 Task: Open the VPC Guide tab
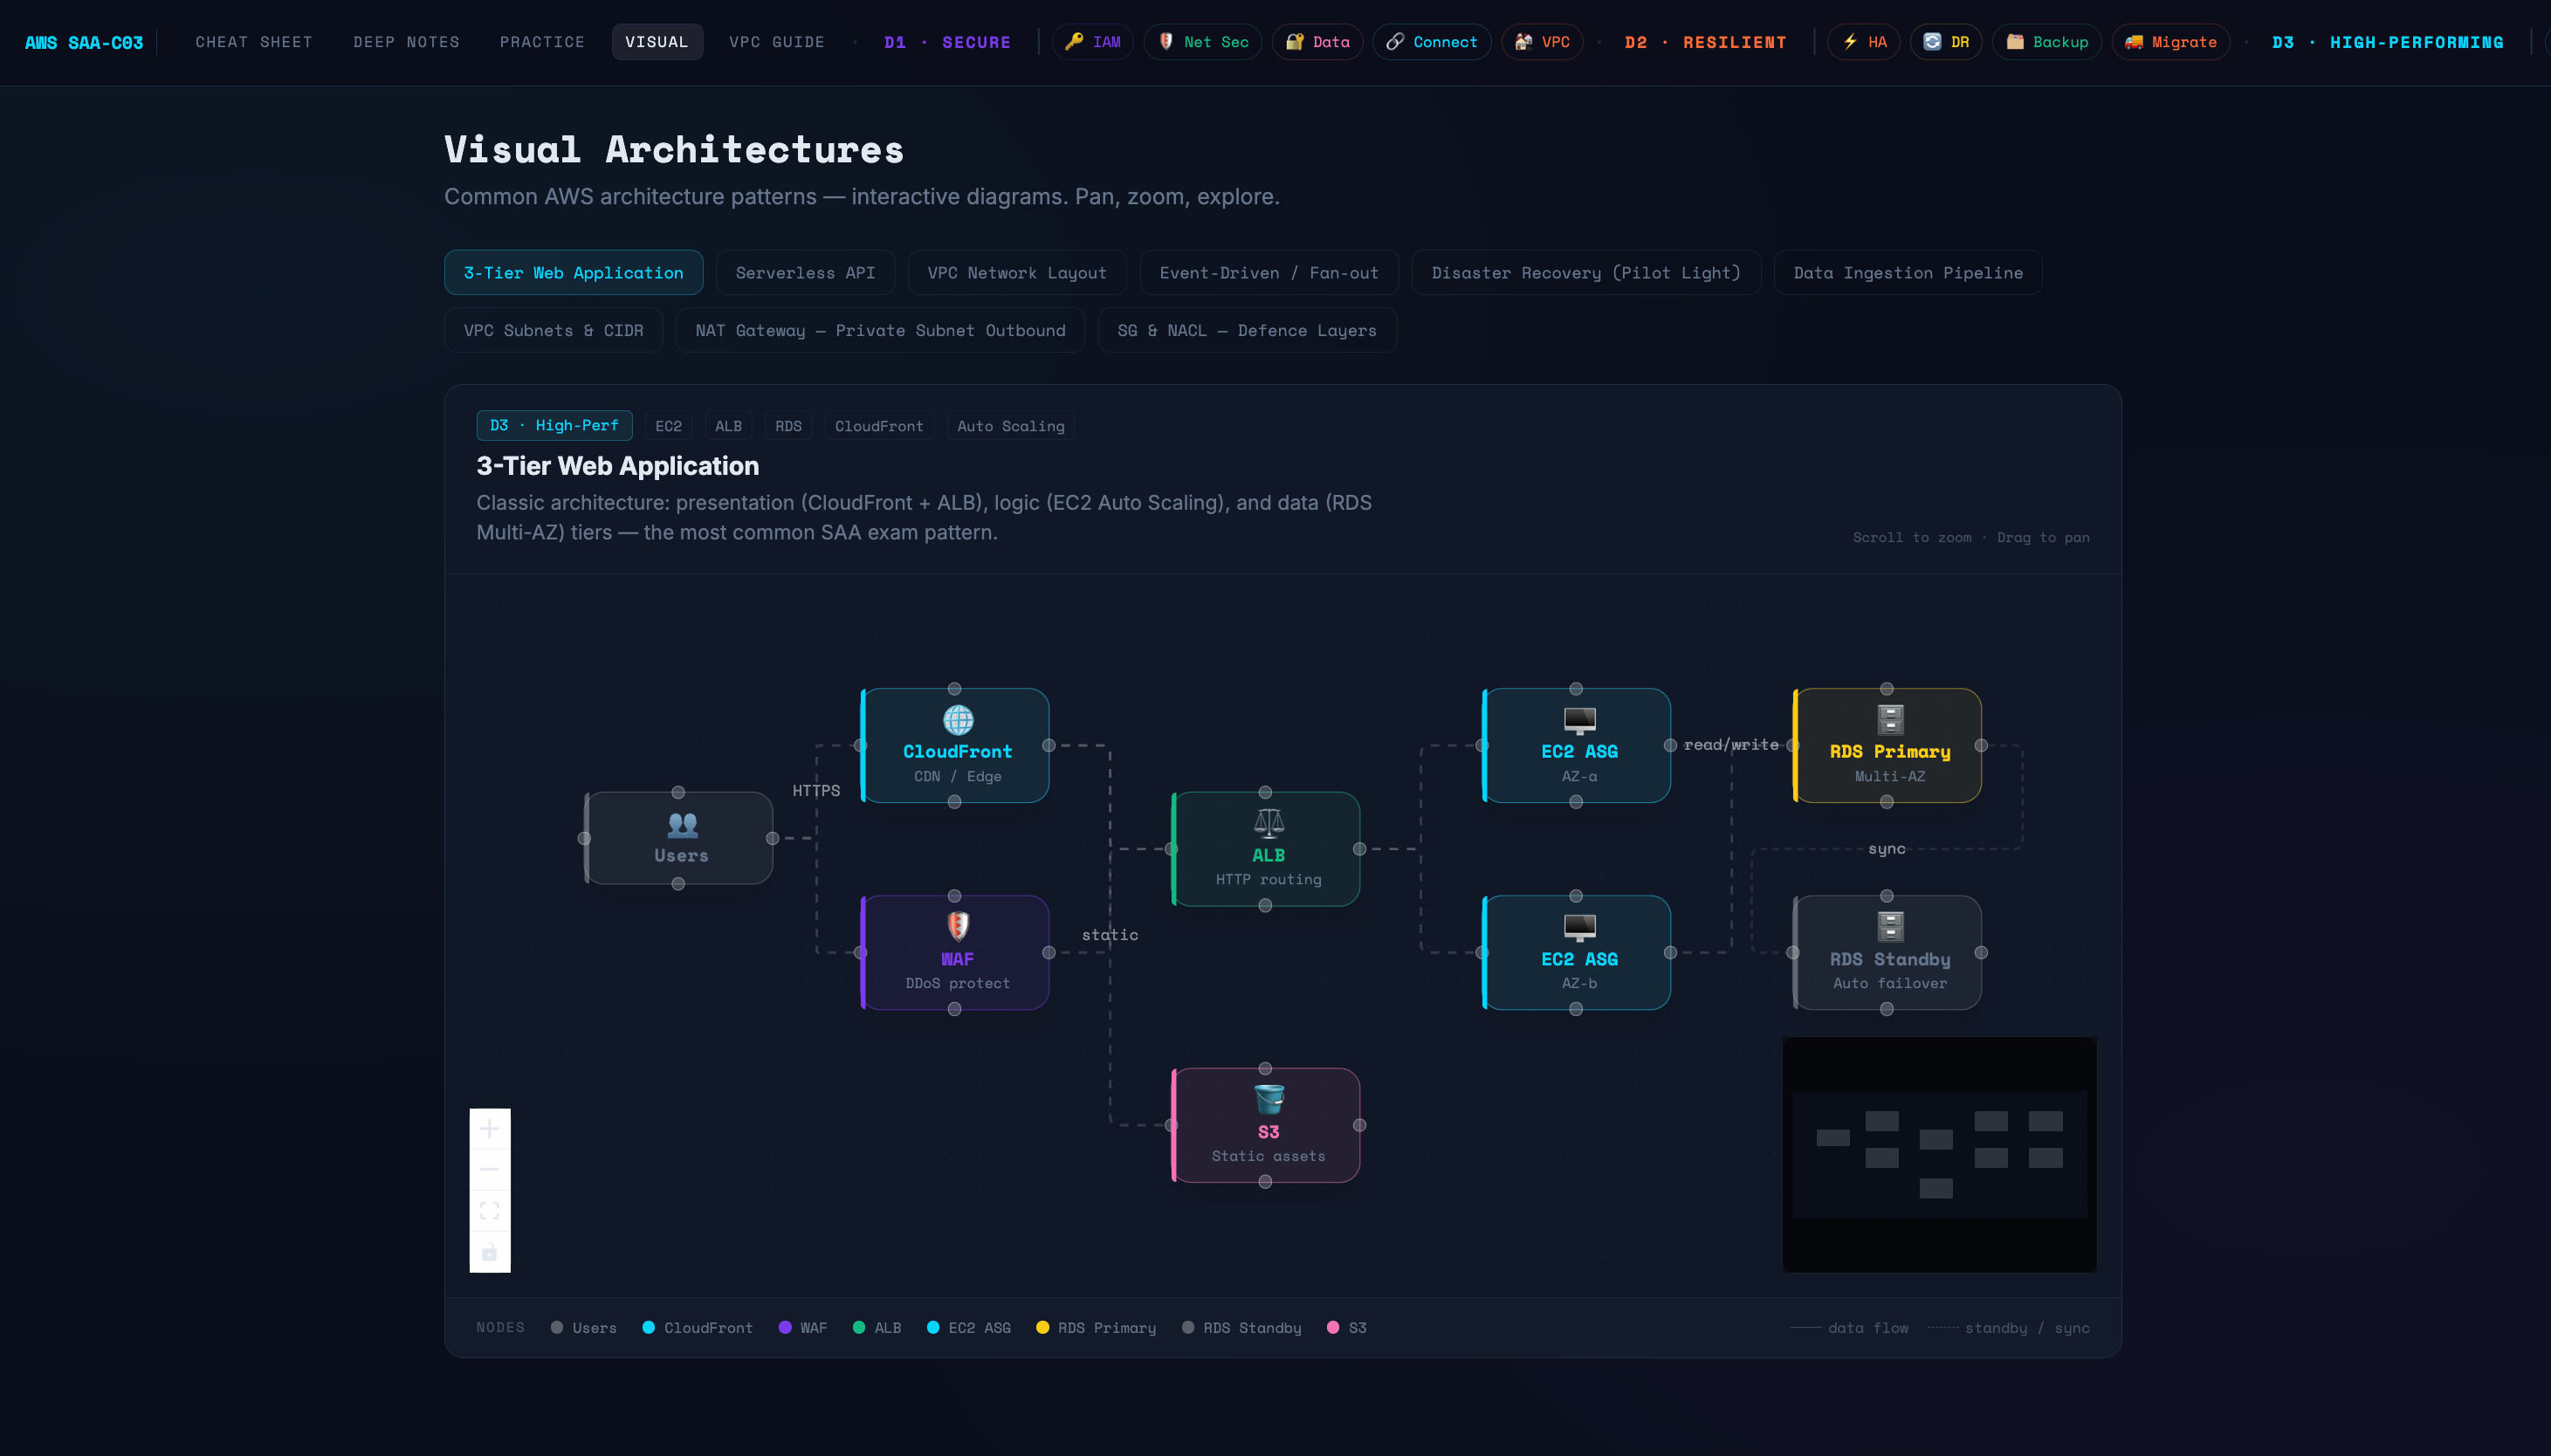tap(777, 42)
